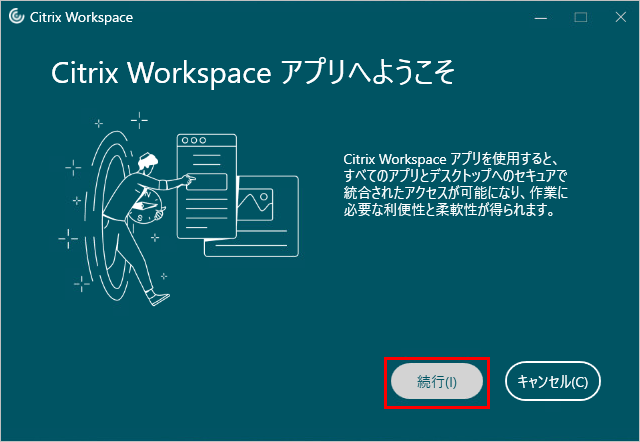This screenshot has height=442, width=640.
Task: Click the greyed-out maximize window button
Action: [x=578, y=17]
